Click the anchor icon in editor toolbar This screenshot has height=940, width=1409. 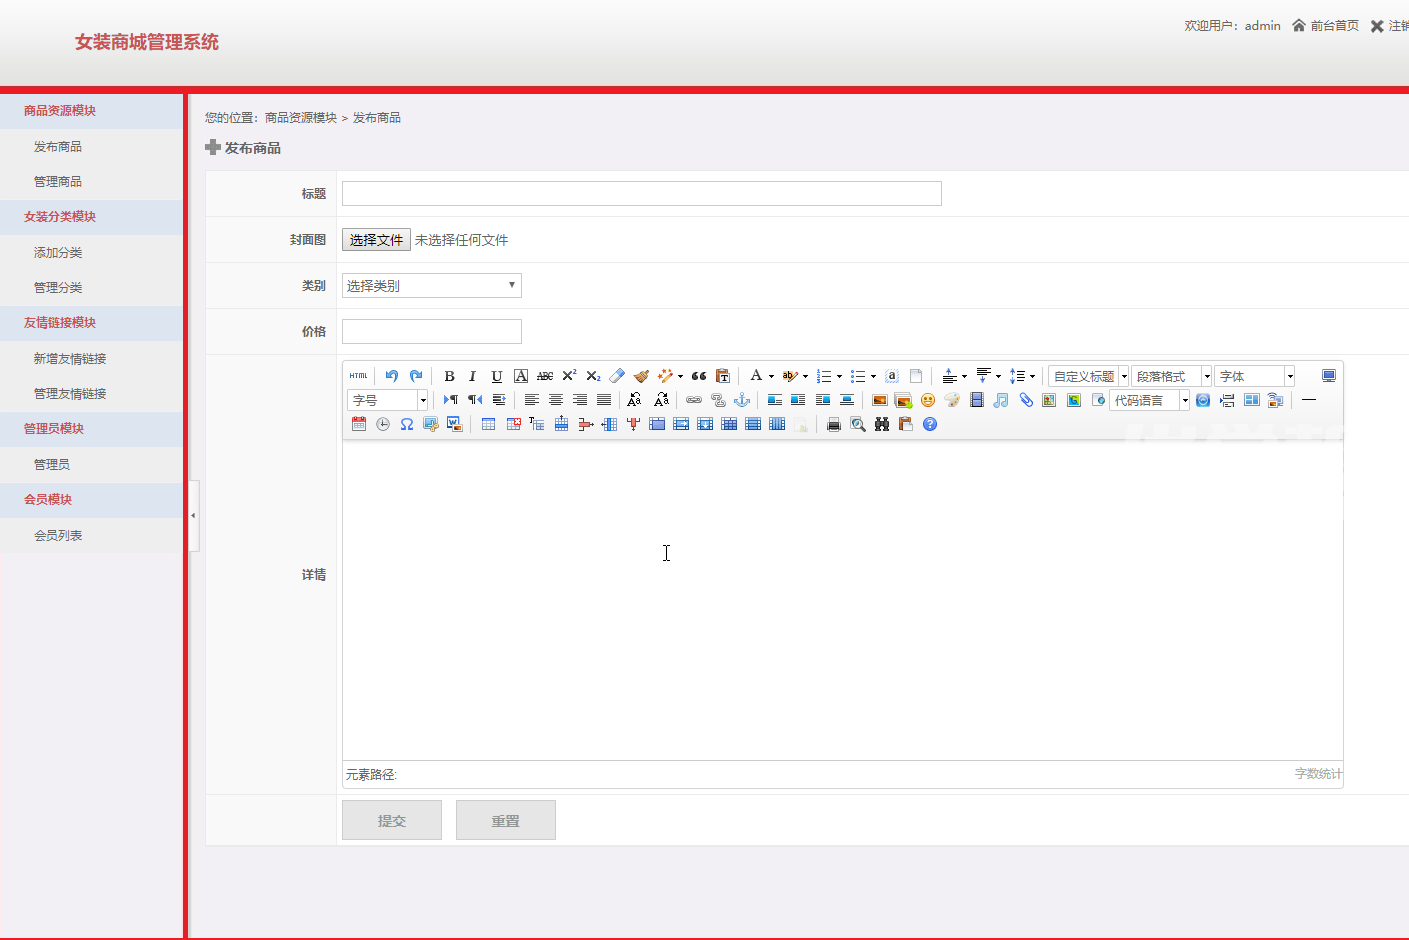tap(742, 400)
